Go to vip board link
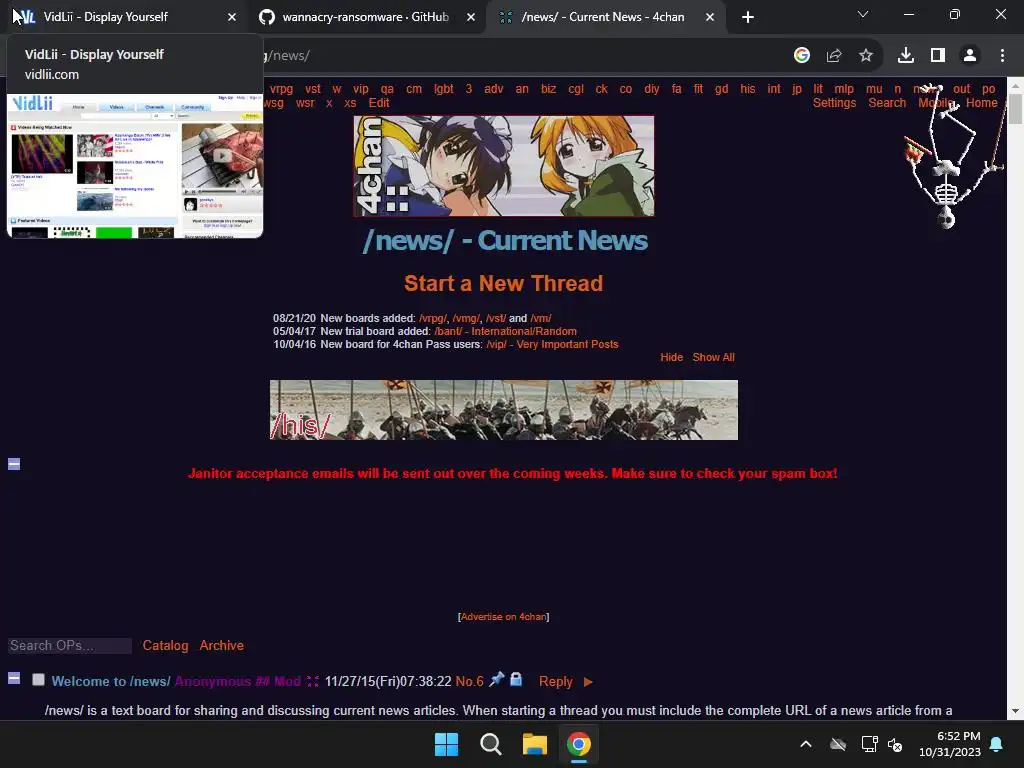This screenshot has height=768, width=1024. [x=360, y=89]
